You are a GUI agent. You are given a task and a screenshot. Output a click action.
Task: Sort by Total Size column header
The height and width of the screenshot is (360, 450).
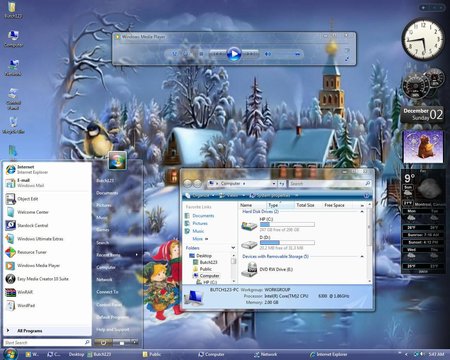pos(308,205)
